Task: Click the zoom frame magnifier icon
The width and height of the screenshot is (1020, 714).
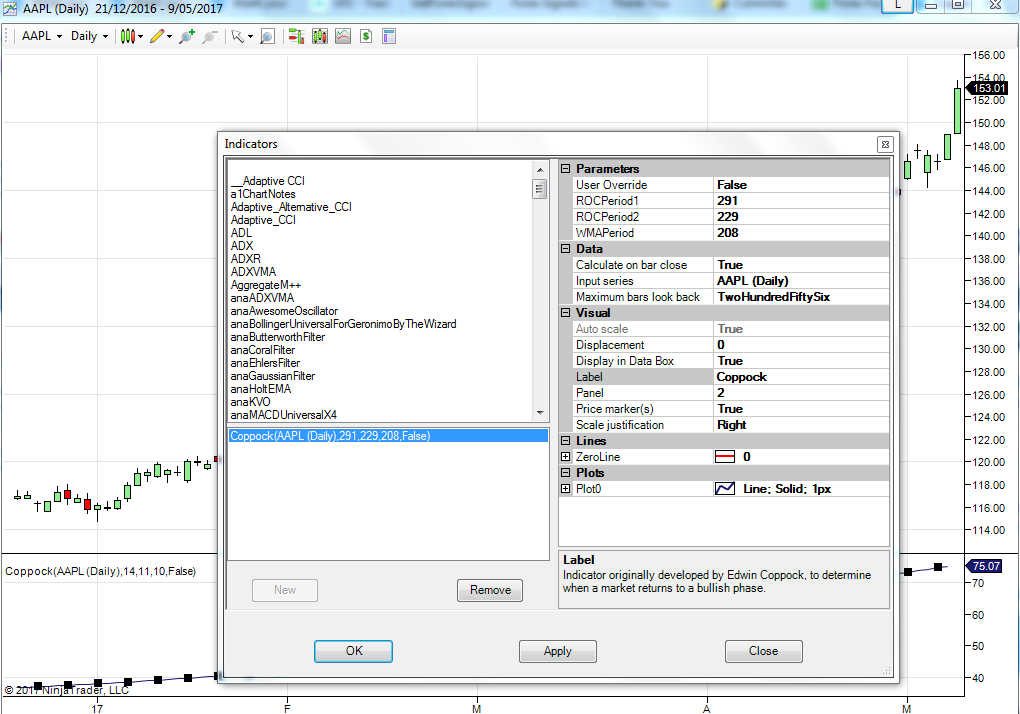Action: [267, 36]
